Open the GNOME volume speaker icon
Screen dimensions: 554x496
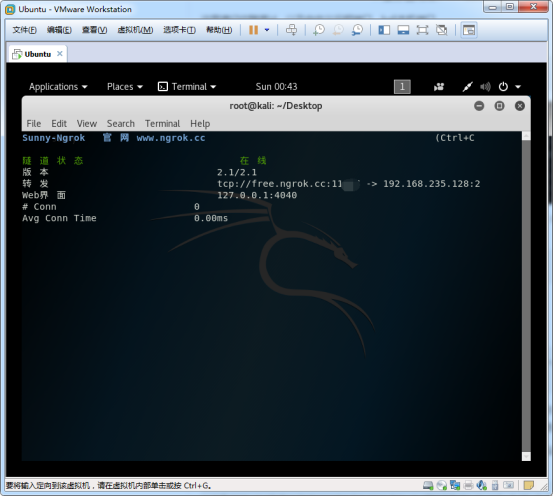(x=485, y=87)
